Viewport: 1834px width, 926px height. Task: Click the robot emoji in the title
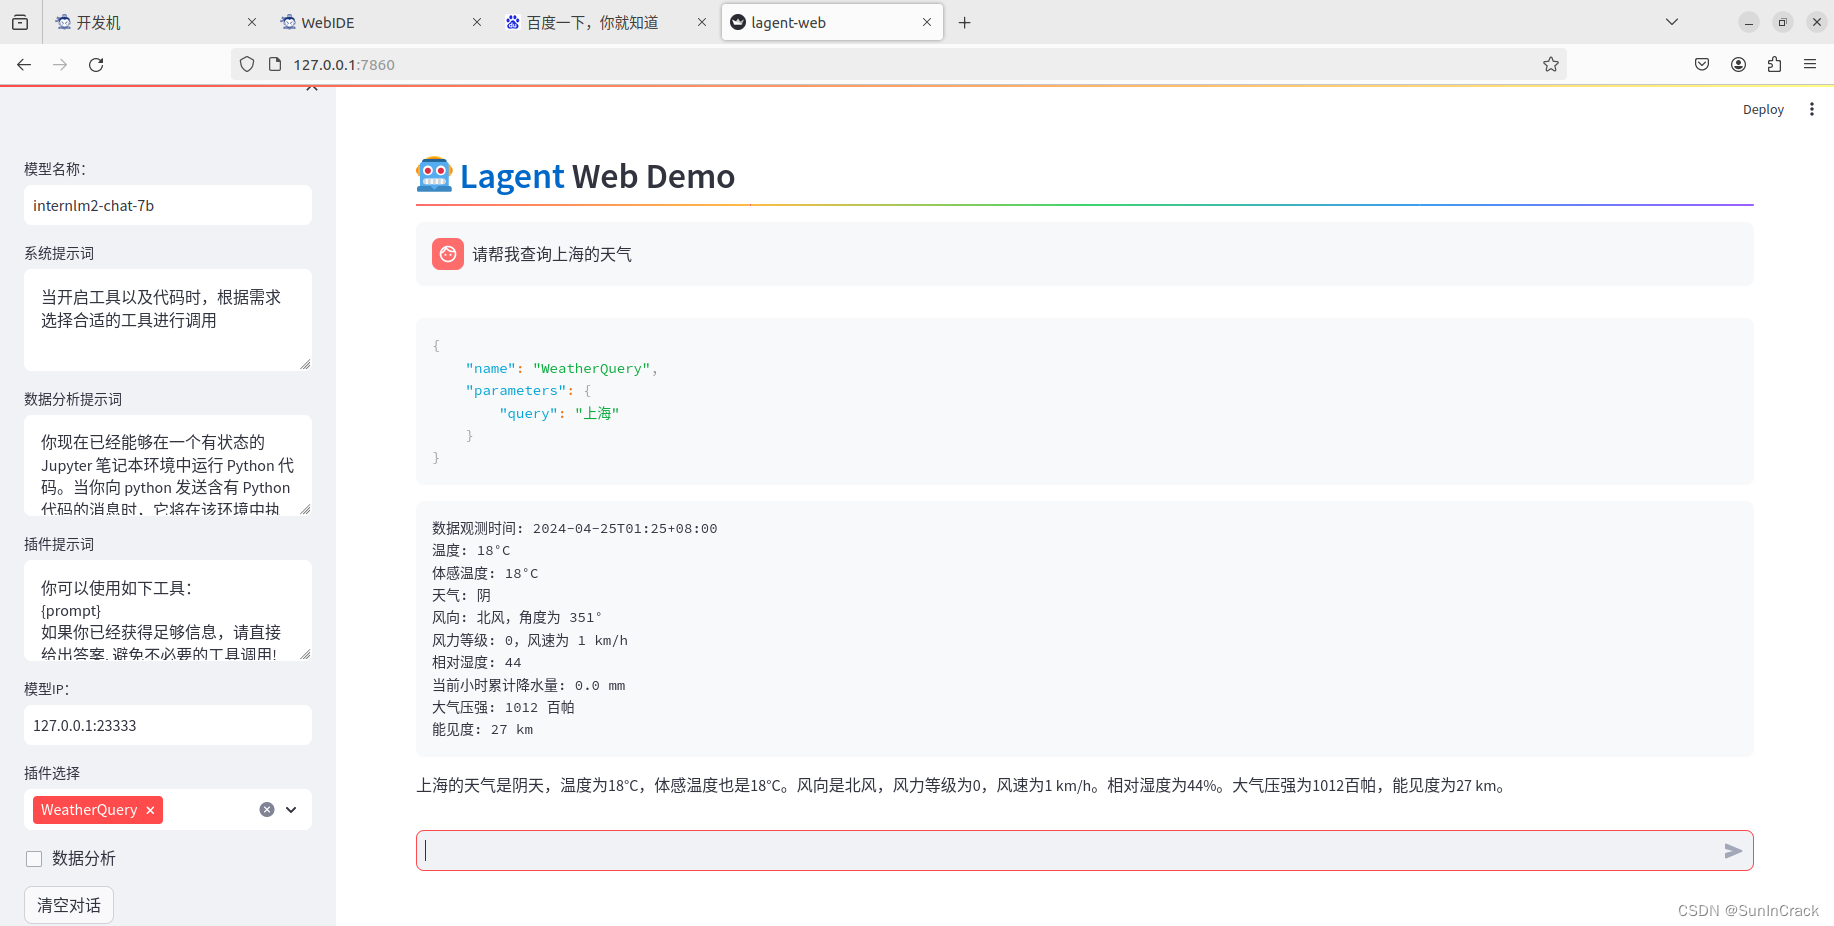click(x=434, y=175)
